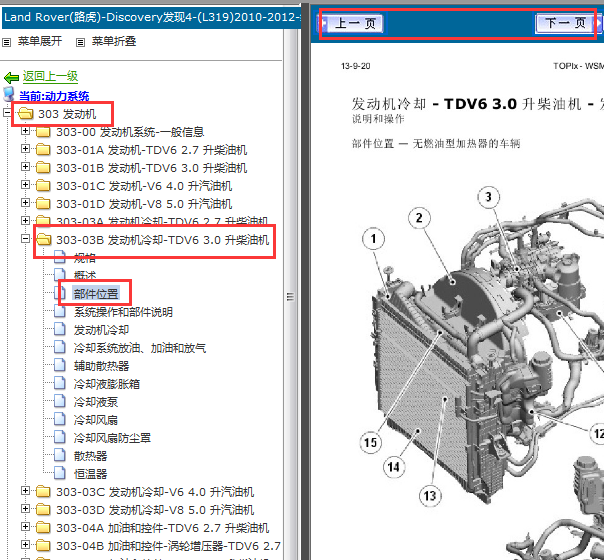Viewport: 604px width, 560px height.
Task: Click folder icon of 303-01B 发动机-TDV6 3.0
Action: pyautogui.click(x=43, y=168)
